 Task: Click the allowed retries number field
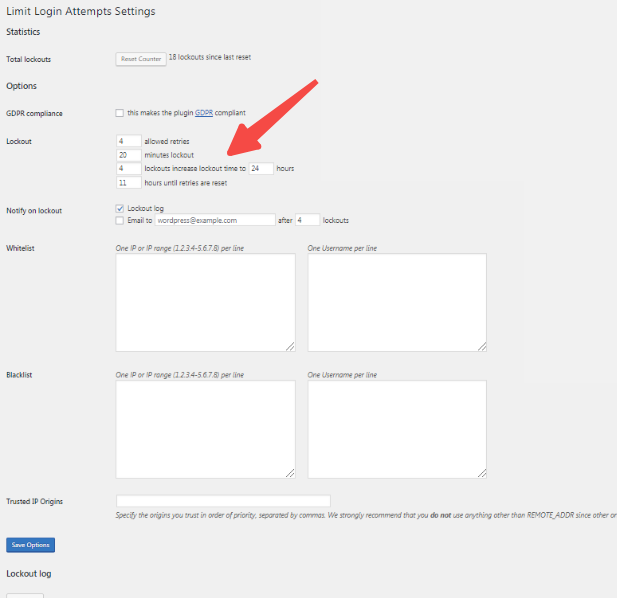pyautogui.click(x=128, y=141)
